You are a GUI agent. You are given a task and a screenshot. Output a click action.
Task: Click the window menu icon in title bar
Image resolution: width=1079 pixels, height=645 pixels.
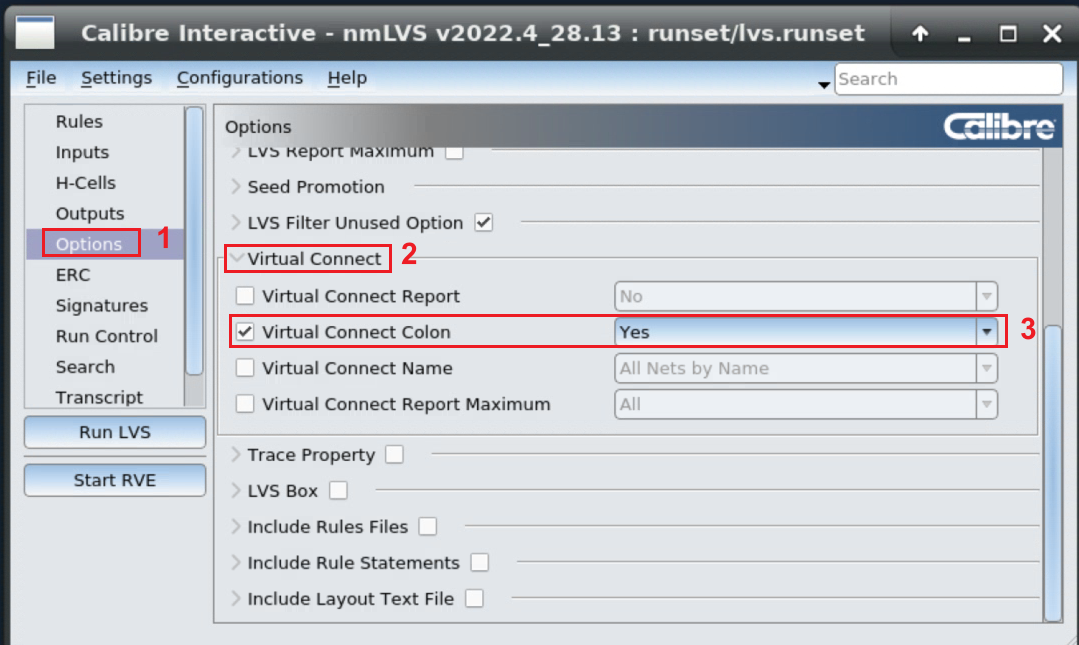(36, 33)
